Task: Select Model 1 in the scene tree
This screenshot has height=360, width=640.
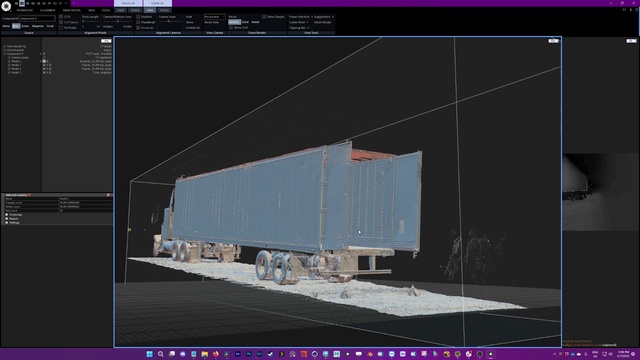Action: pyautogui.click(x=16, y=61)
